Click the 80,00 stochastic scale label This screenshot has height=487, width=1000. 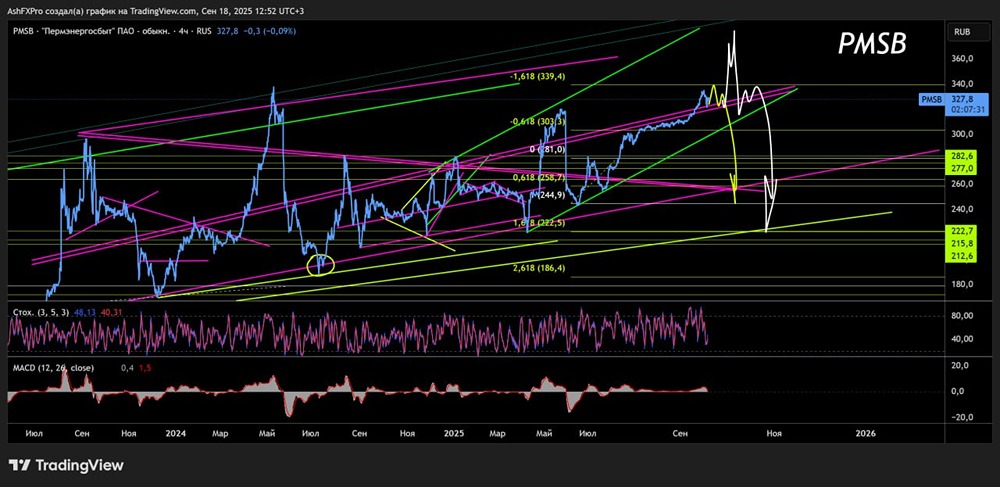(x=962, y=315)
